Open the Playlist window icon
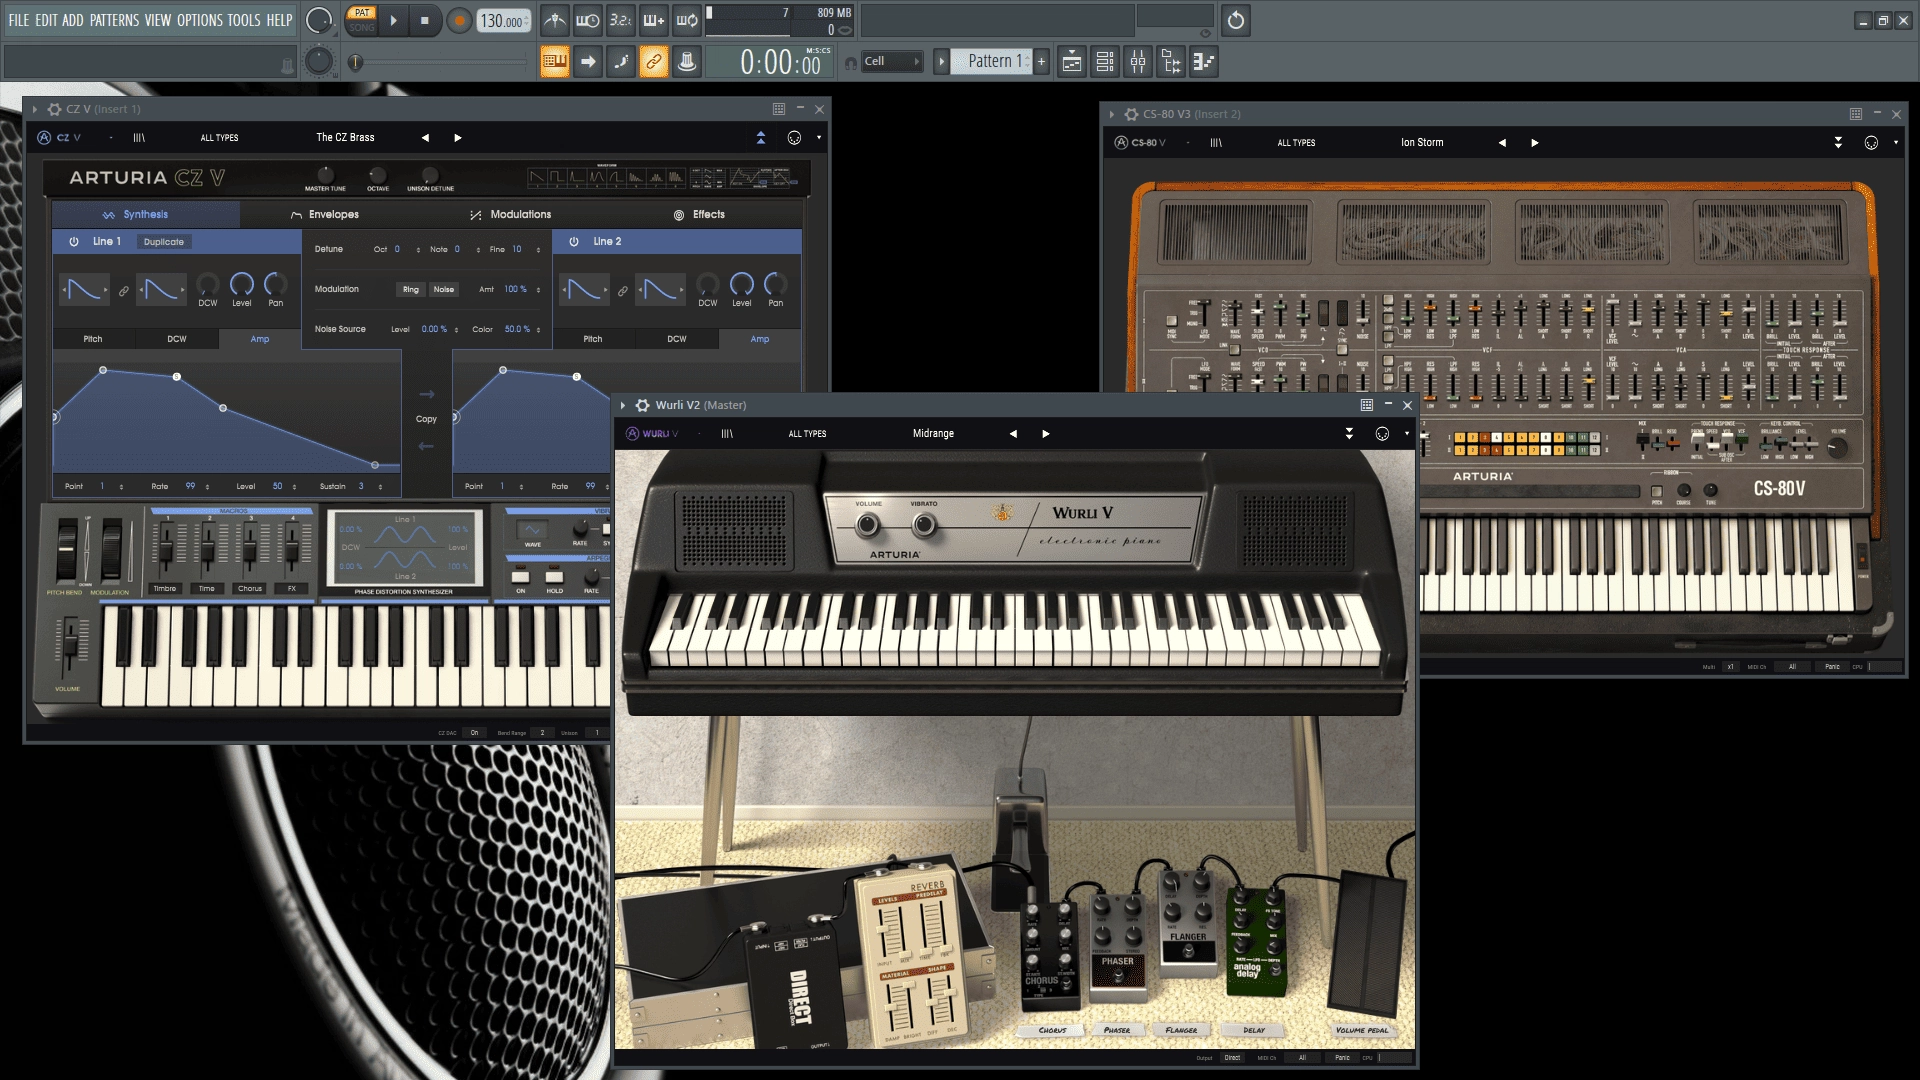The height and width of the screenshot is (1080, 1920). coord(1071,62)
